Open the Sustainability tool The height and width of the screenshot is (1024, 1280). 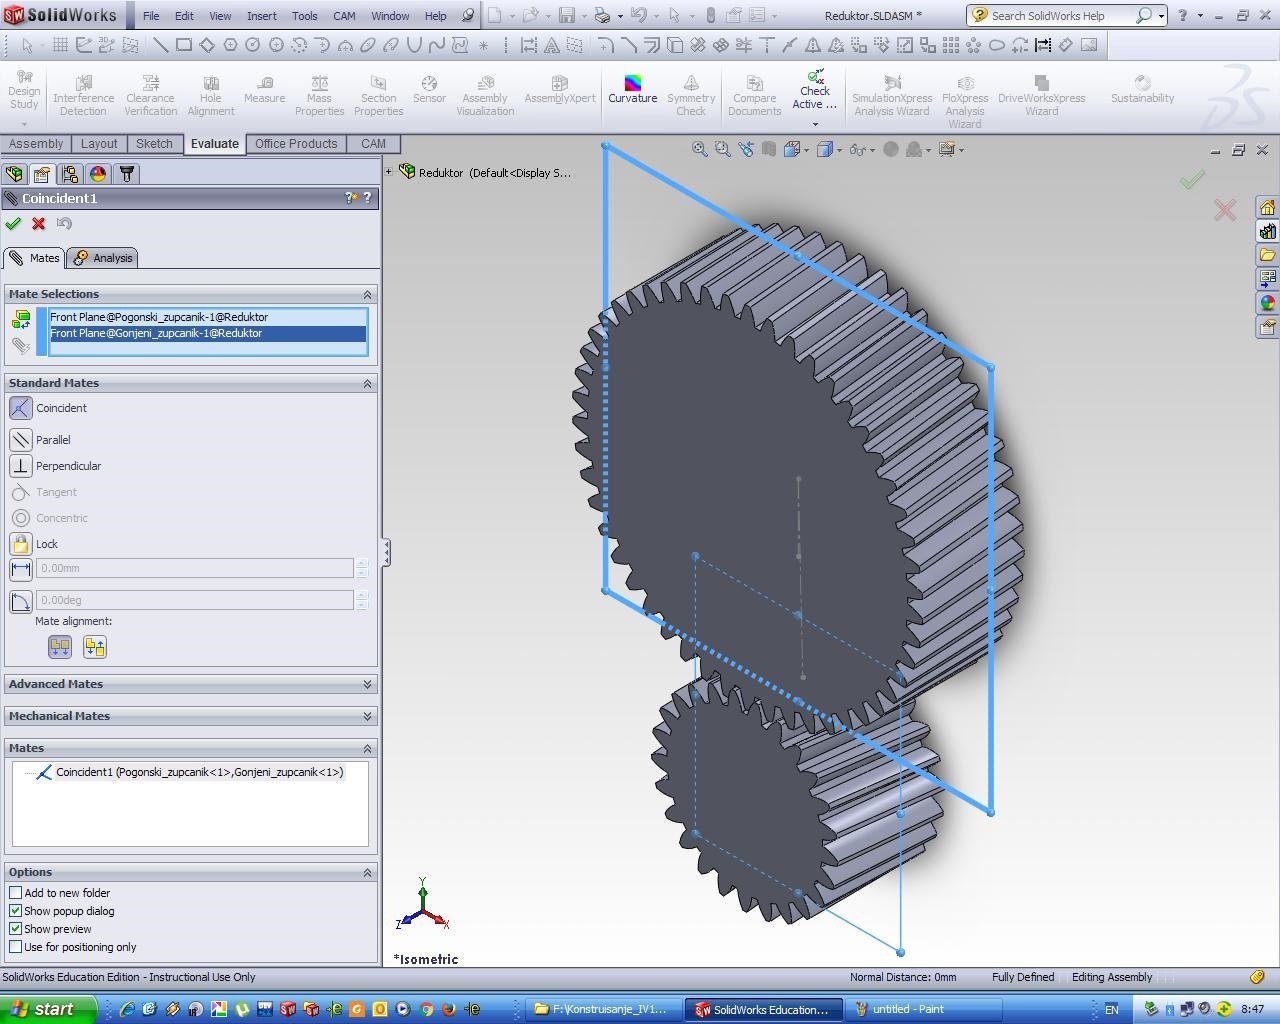(x=1142, y=90)
